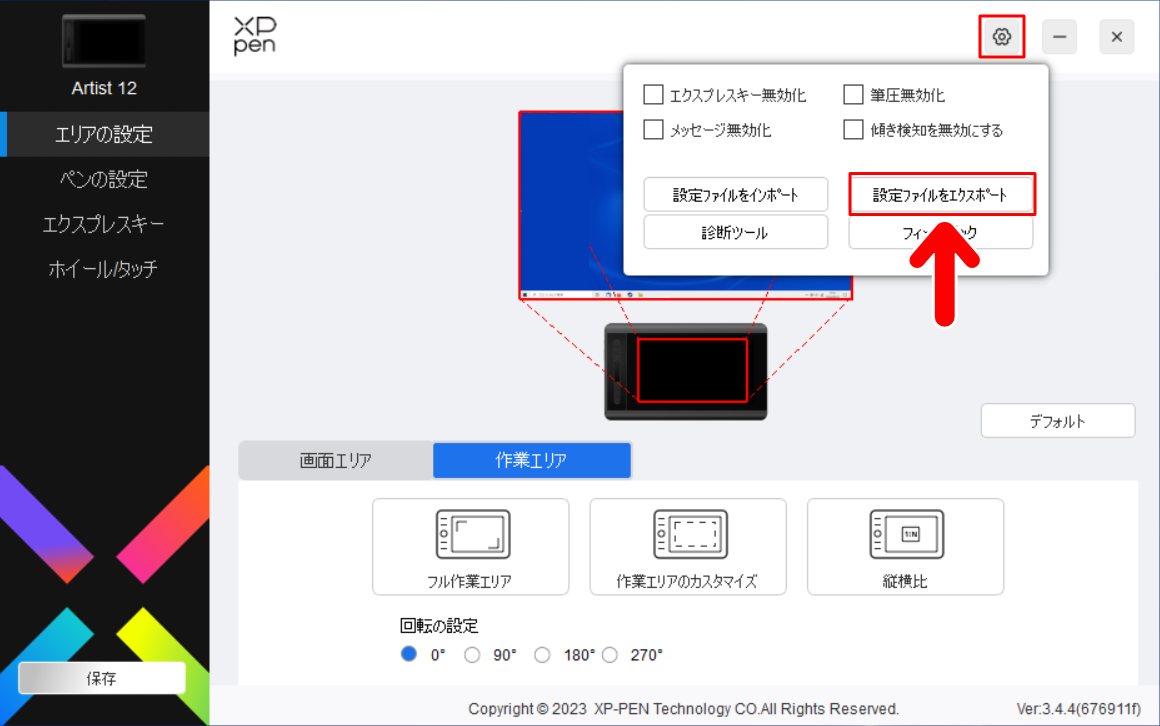Image resolution: width=1160 pixels, height=726 pixels.
Task: Enable 筆圧無効化 checkbox
Action: click(854, 95)
